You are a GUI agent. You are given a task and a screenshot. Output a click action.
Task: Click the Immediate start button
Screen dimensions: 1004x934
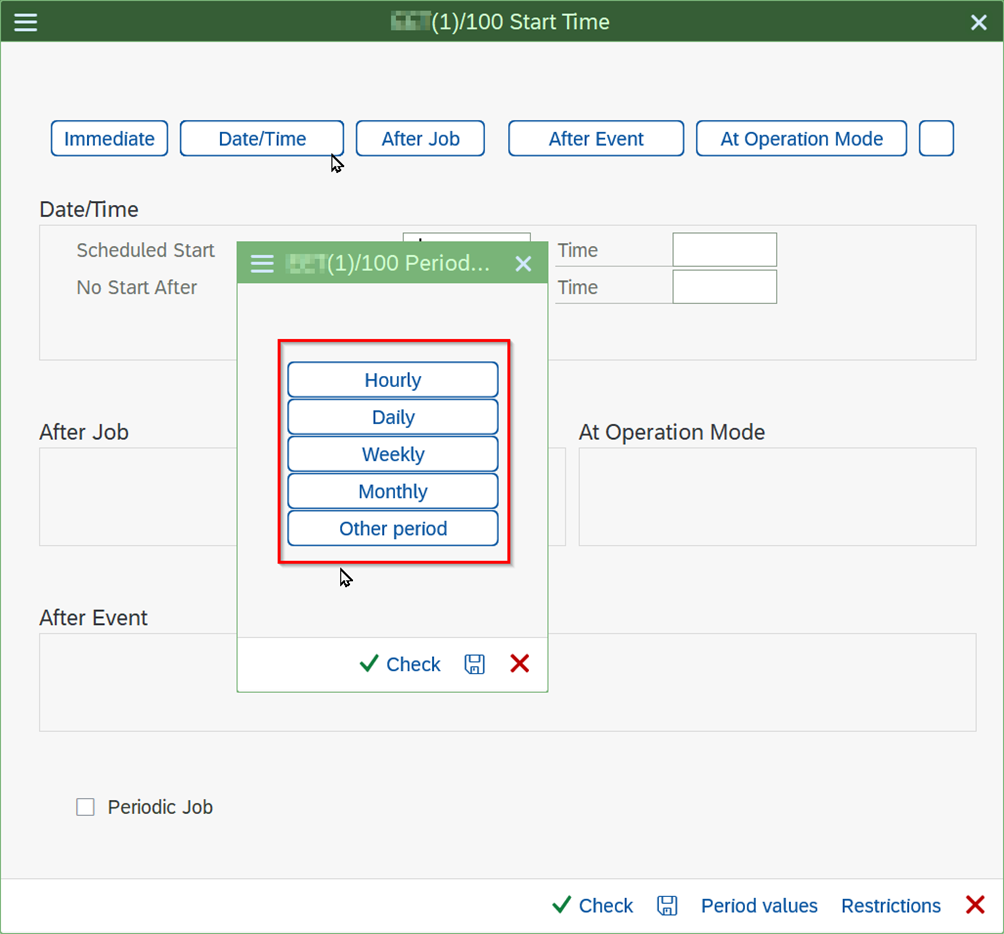point(109,139)
